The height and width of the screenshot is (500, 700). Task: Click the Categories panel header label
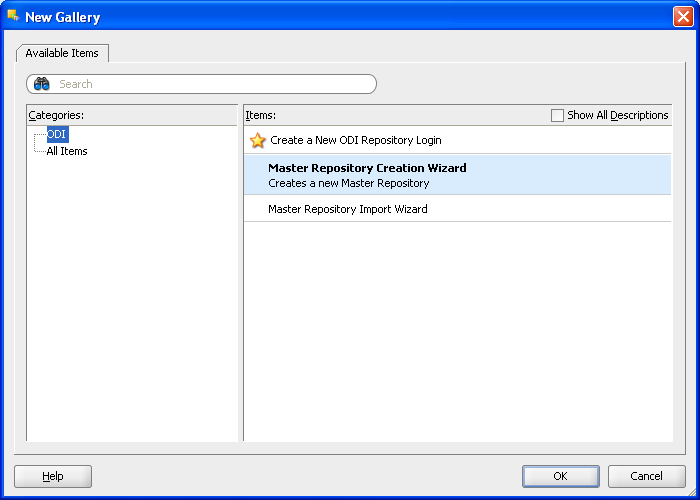[x=56, y=115]
